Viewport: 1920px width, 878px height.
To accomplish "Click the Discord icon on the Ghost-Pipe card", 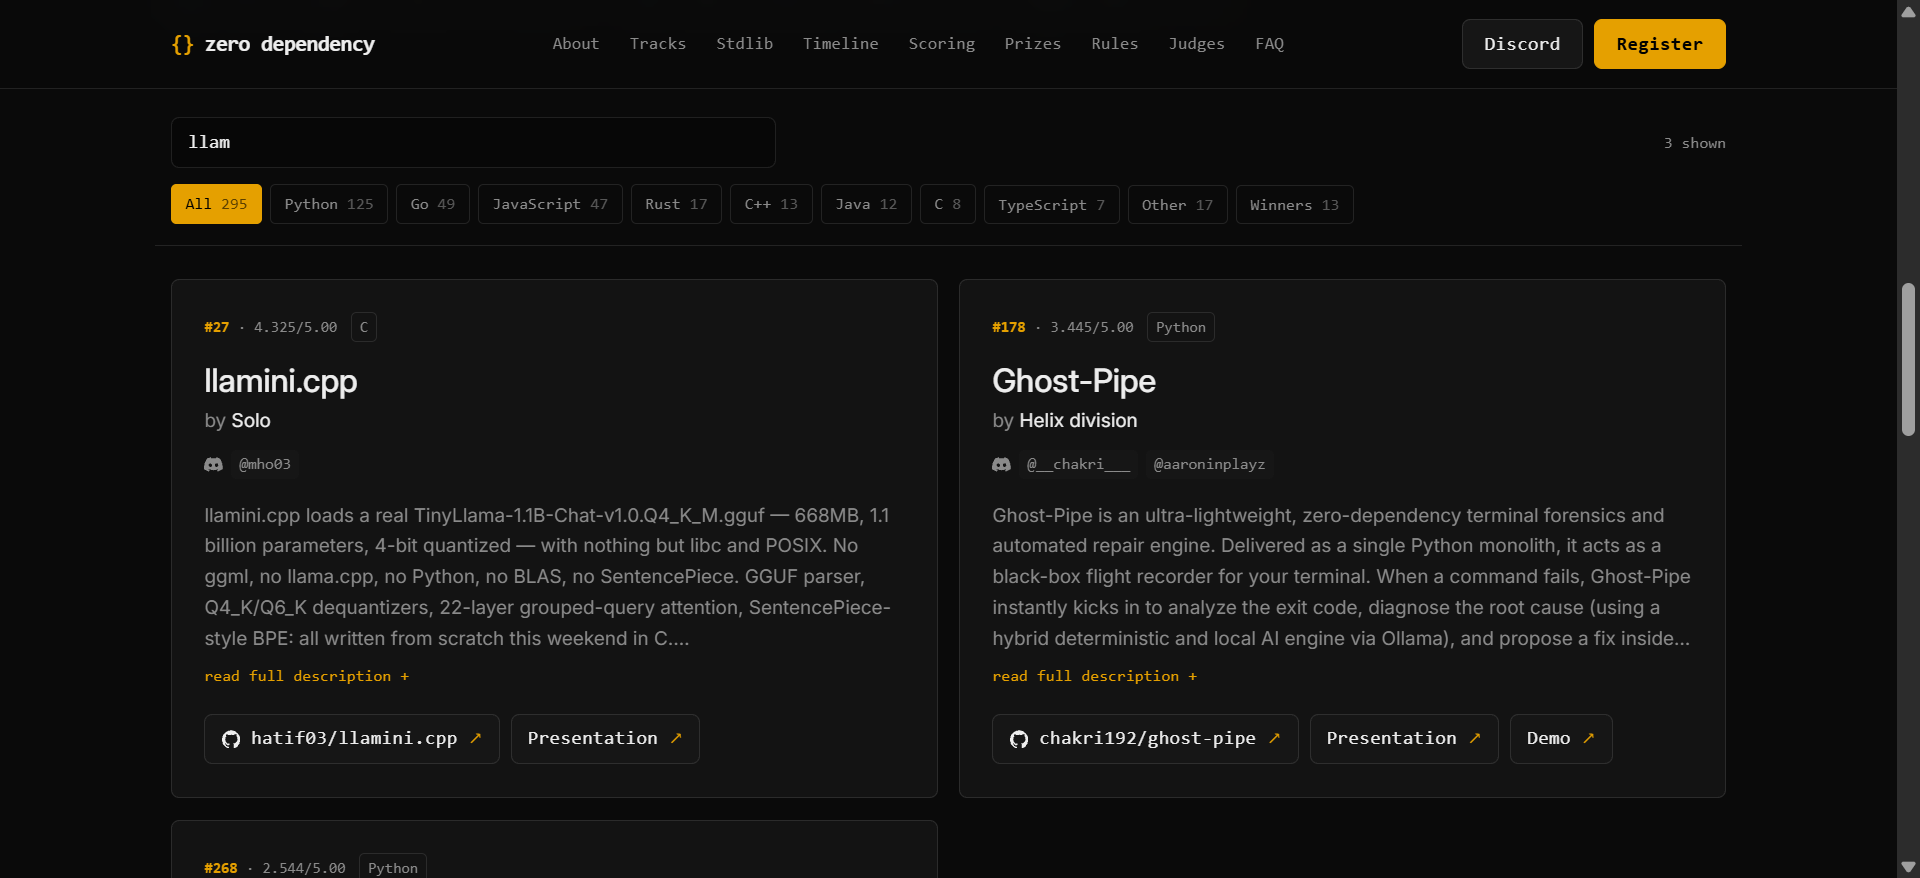I will [x=1001, y=465].
